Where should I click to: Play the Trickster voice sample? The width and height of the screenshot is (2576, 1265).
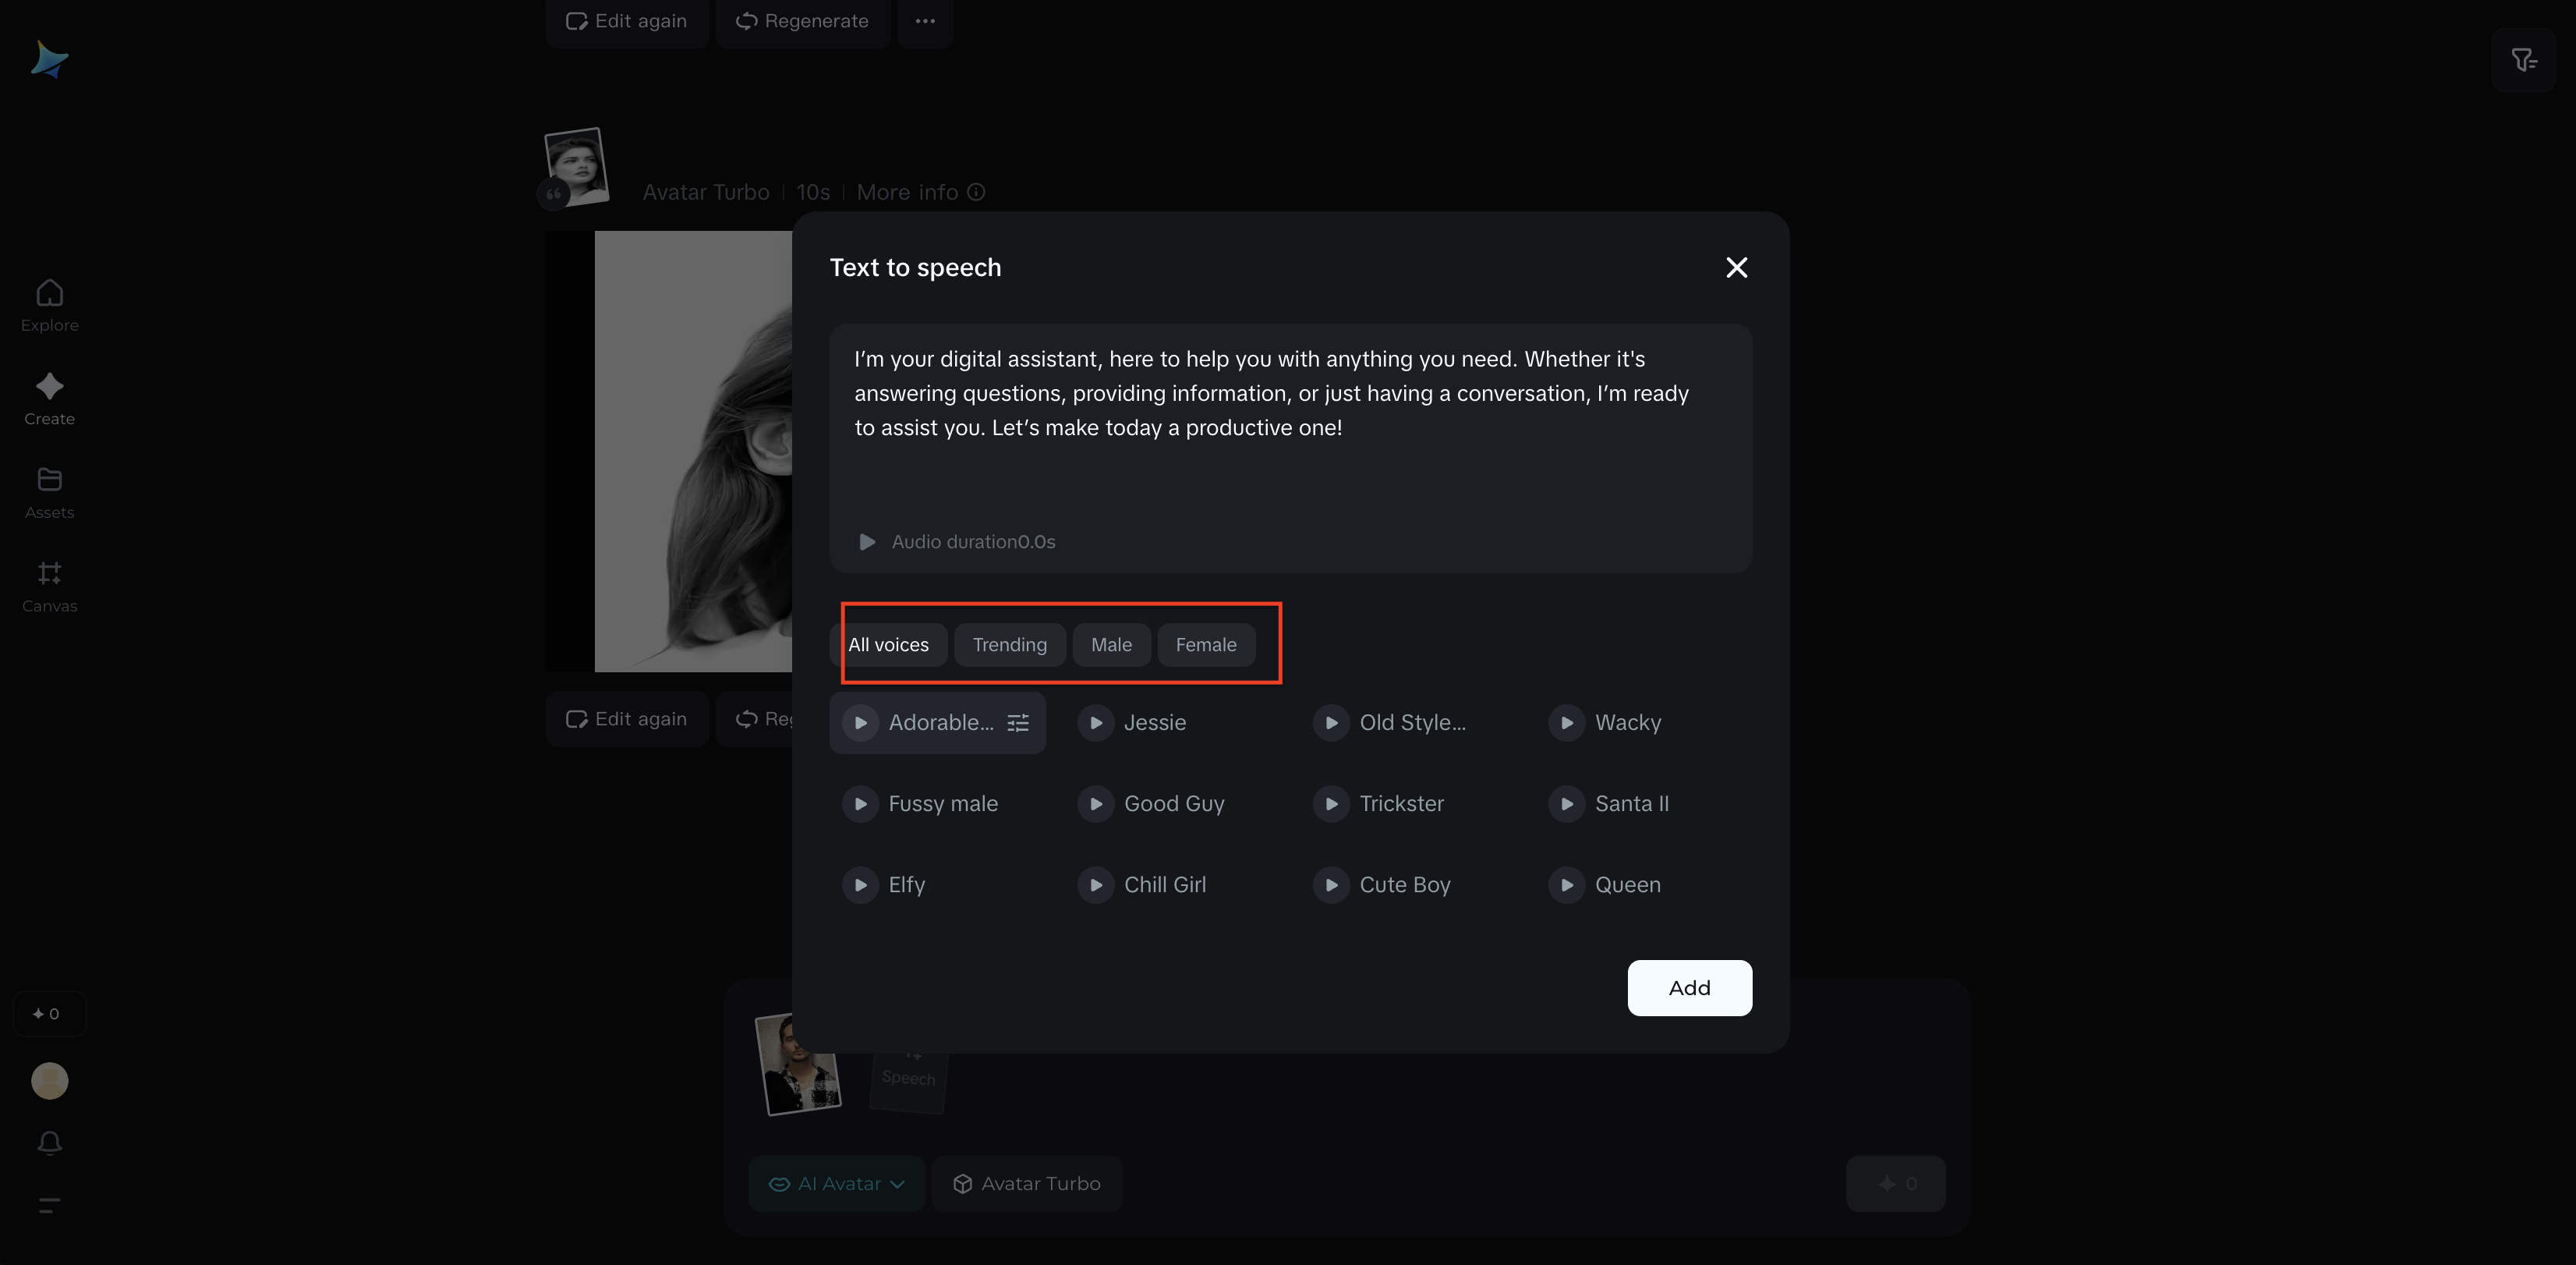coord(1331,803)
